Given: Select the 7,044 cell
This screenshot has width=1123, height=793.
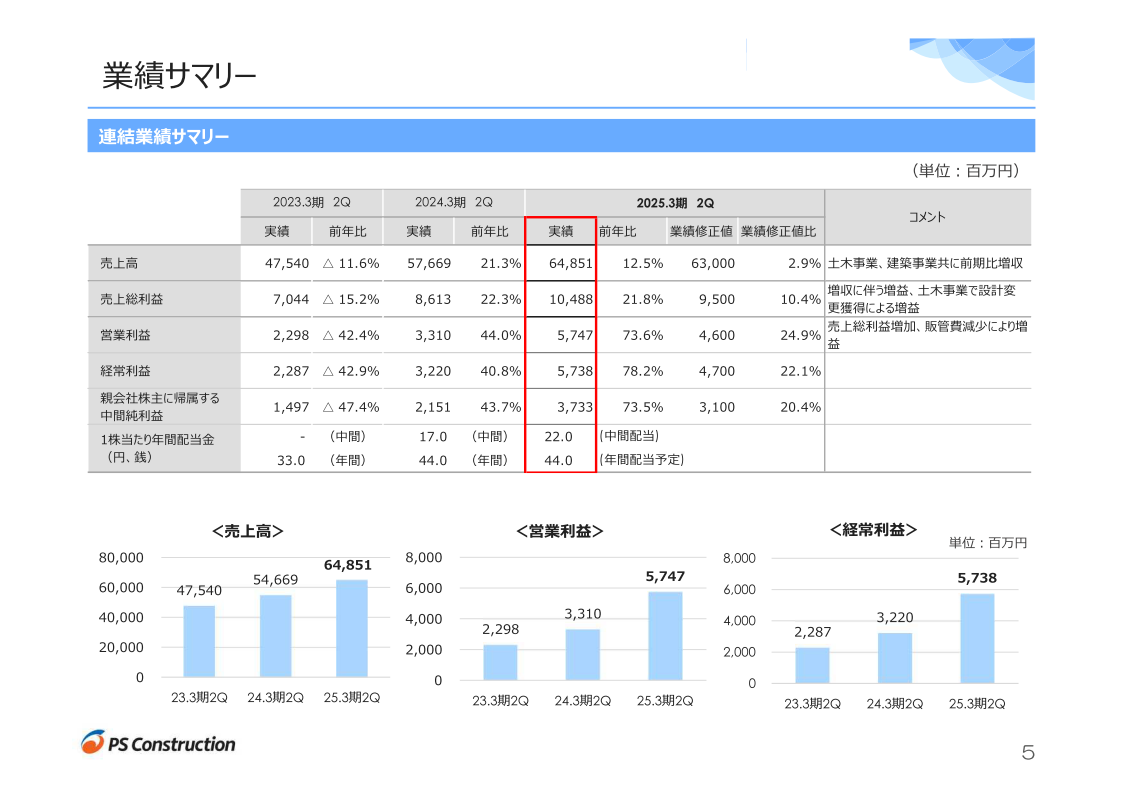Looking at the screenshot, I should [x=291, y=299].
